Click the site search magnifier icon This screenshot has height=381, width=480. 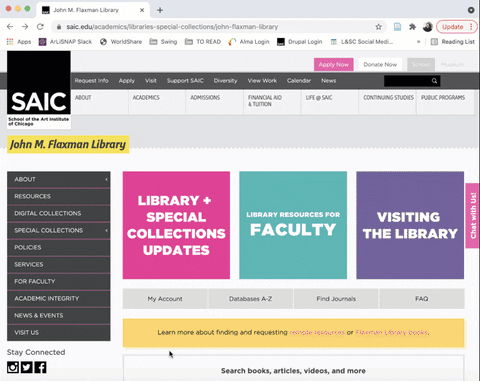[x=434, y=81]
